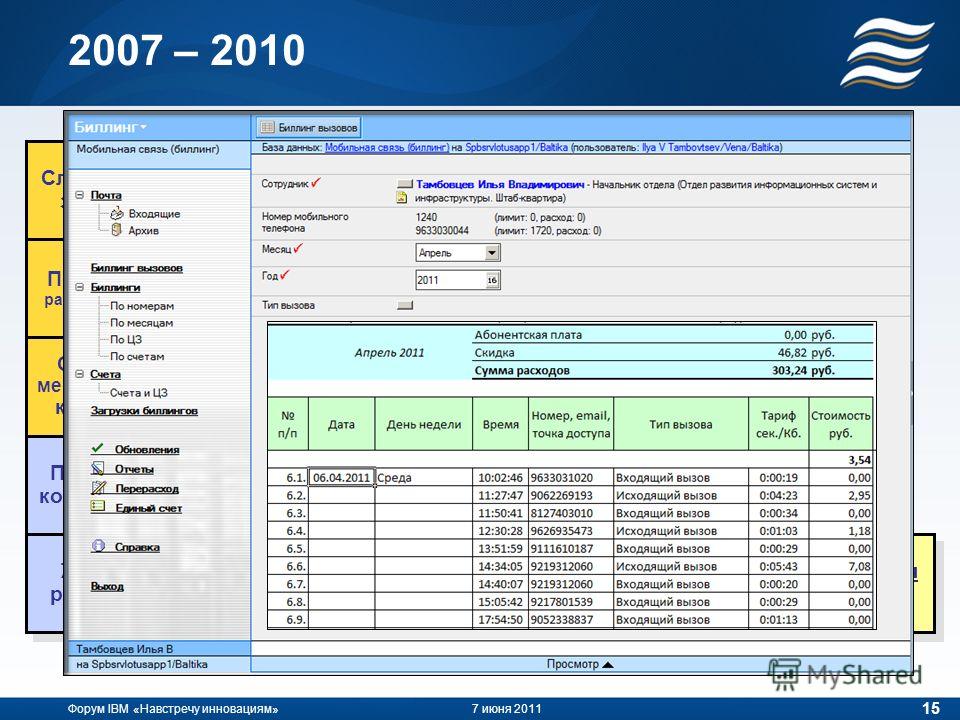Click the Отчеты report icon

[x=97, y=468]
